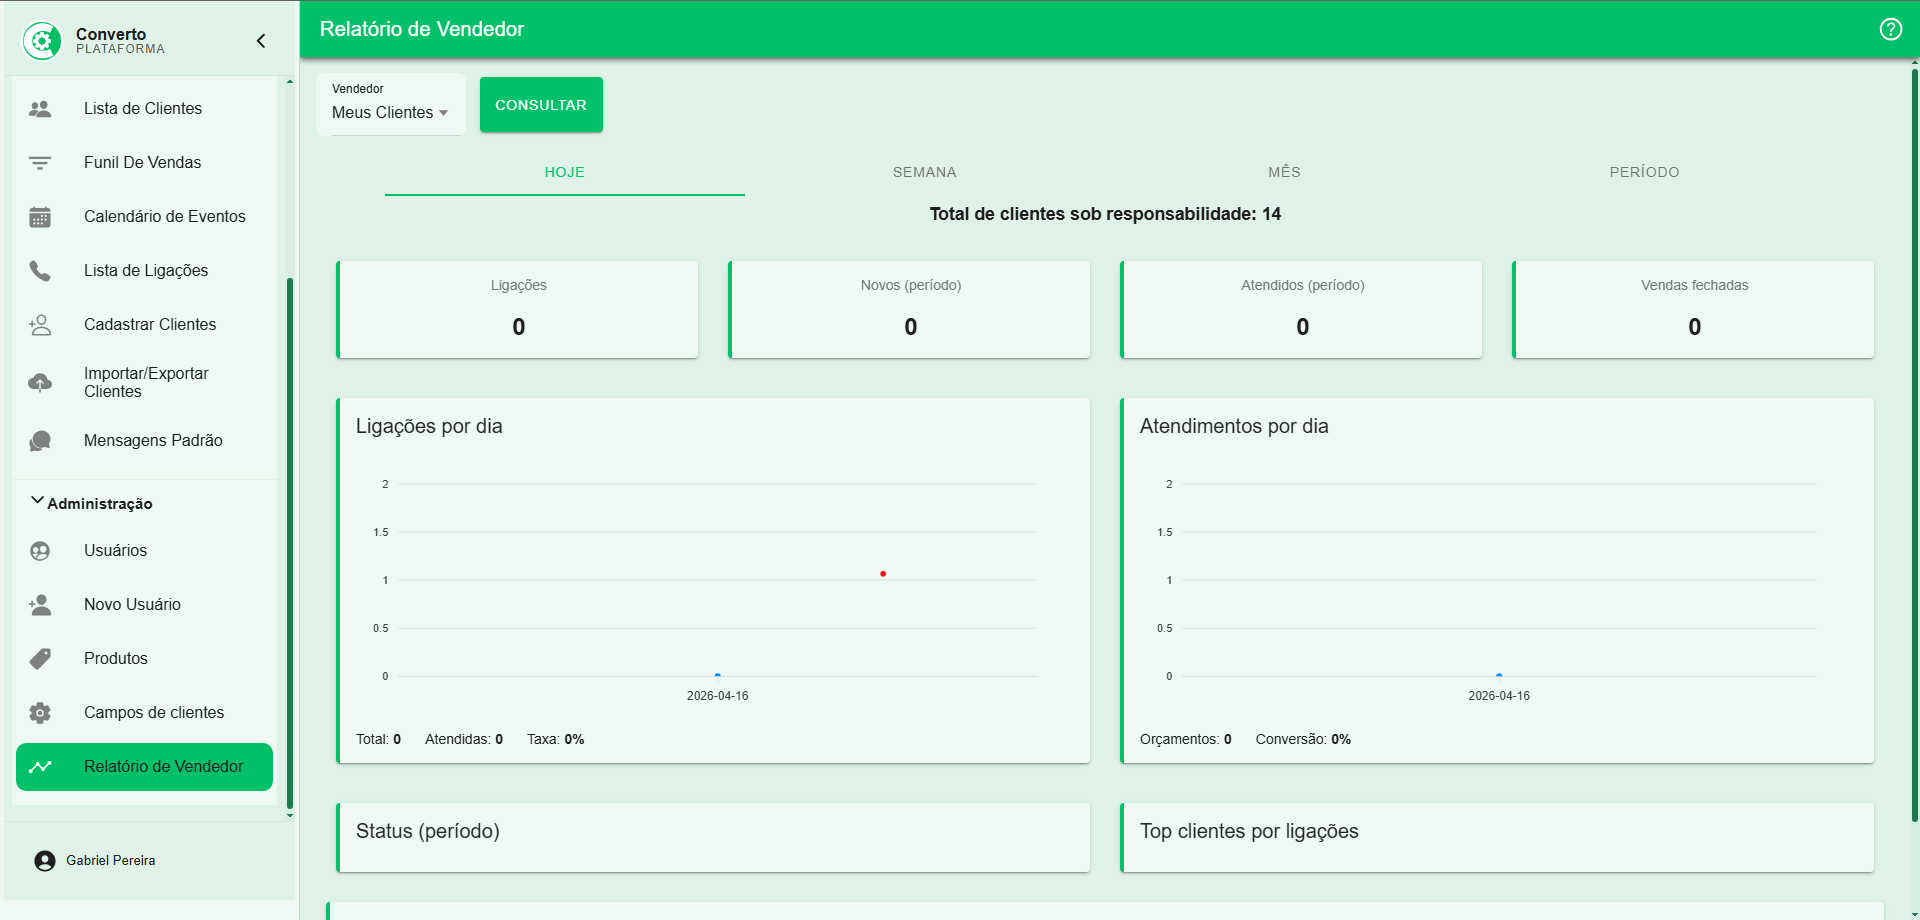Image resolution: width=1920 pixels, height=920 pixels.
Task: Select the Lista de Clientes people icon
Action: 40,108
